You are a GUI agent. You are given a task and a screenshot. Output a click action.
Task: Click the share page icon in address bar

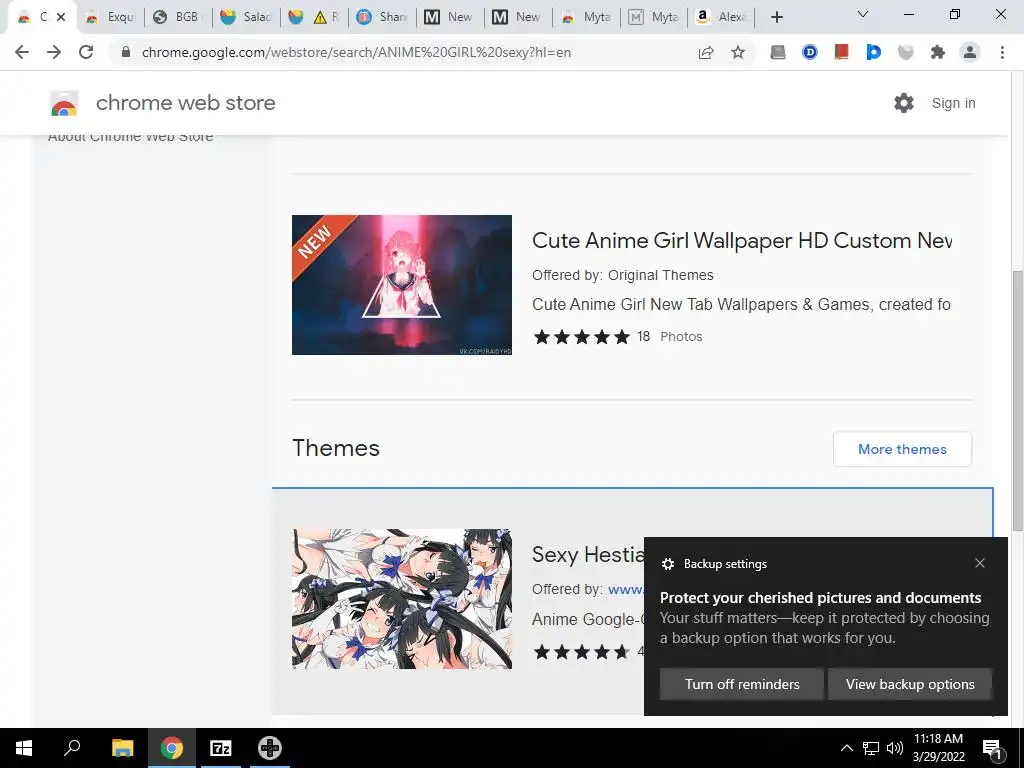(x=706, y=53)
